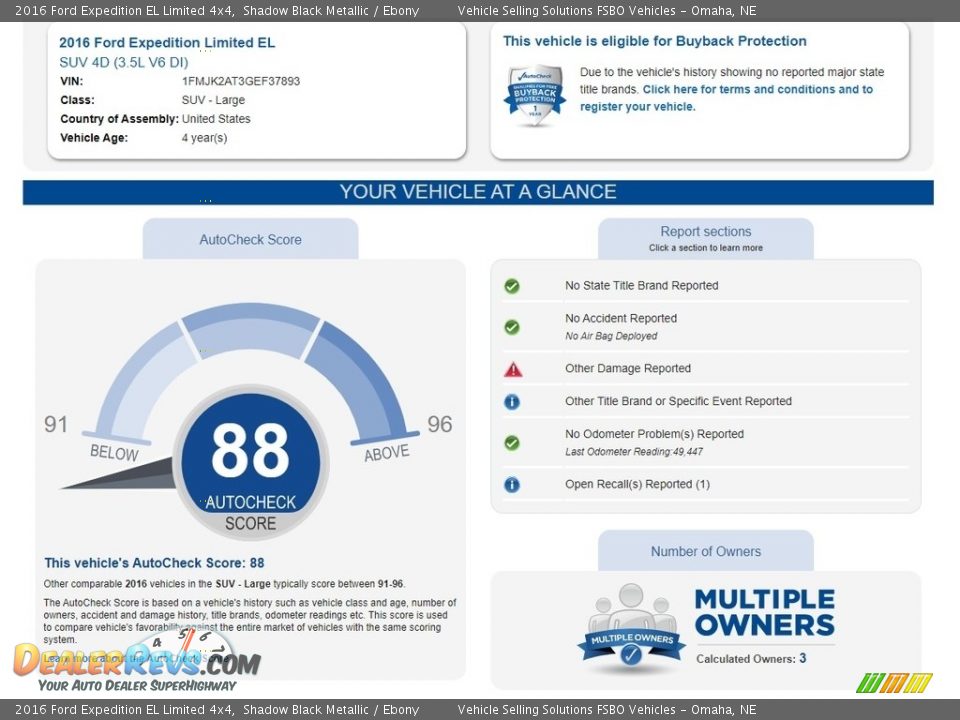Image resolution: width=960 pixels, height=720 pixels.
Task: Click green check beside No Odometer Problem
Action: (512, 443)
